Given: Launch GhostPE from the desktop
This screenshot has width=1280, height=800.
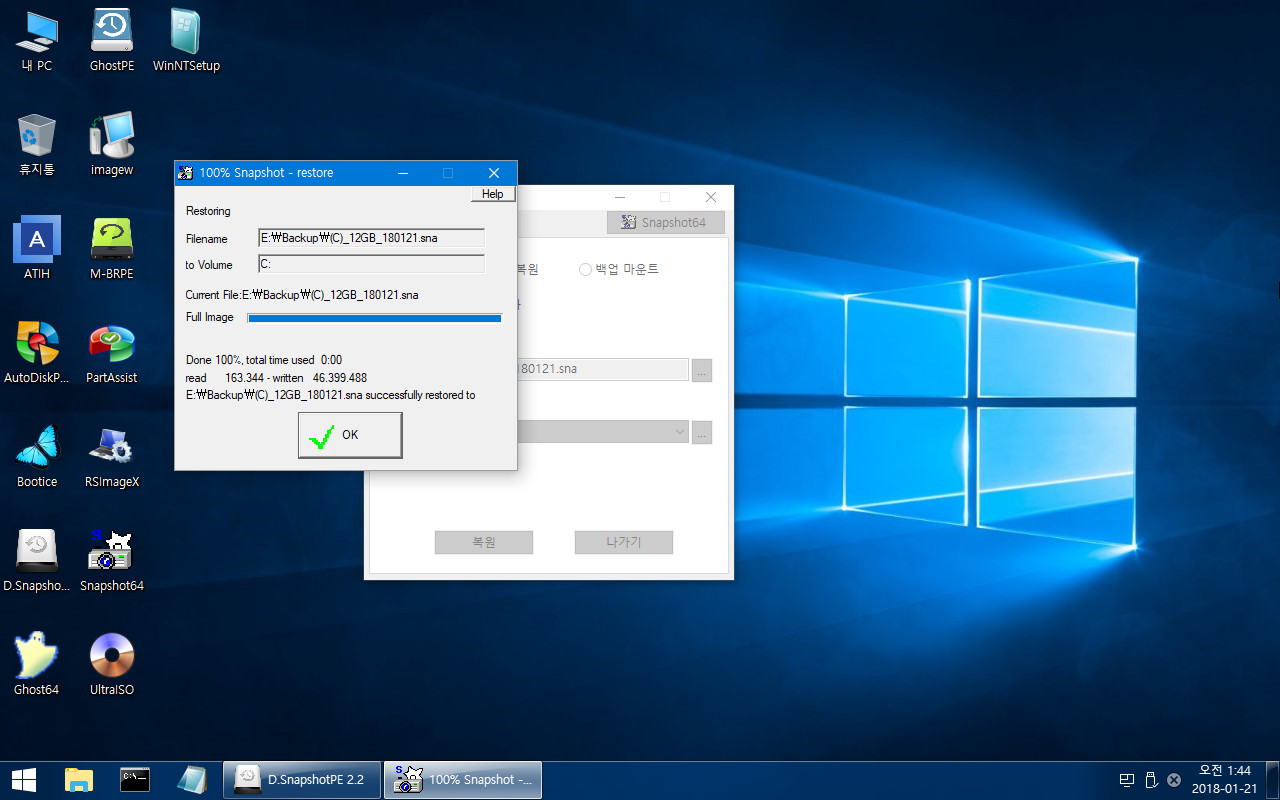Looking at the screenshot, I should point(112,41).
